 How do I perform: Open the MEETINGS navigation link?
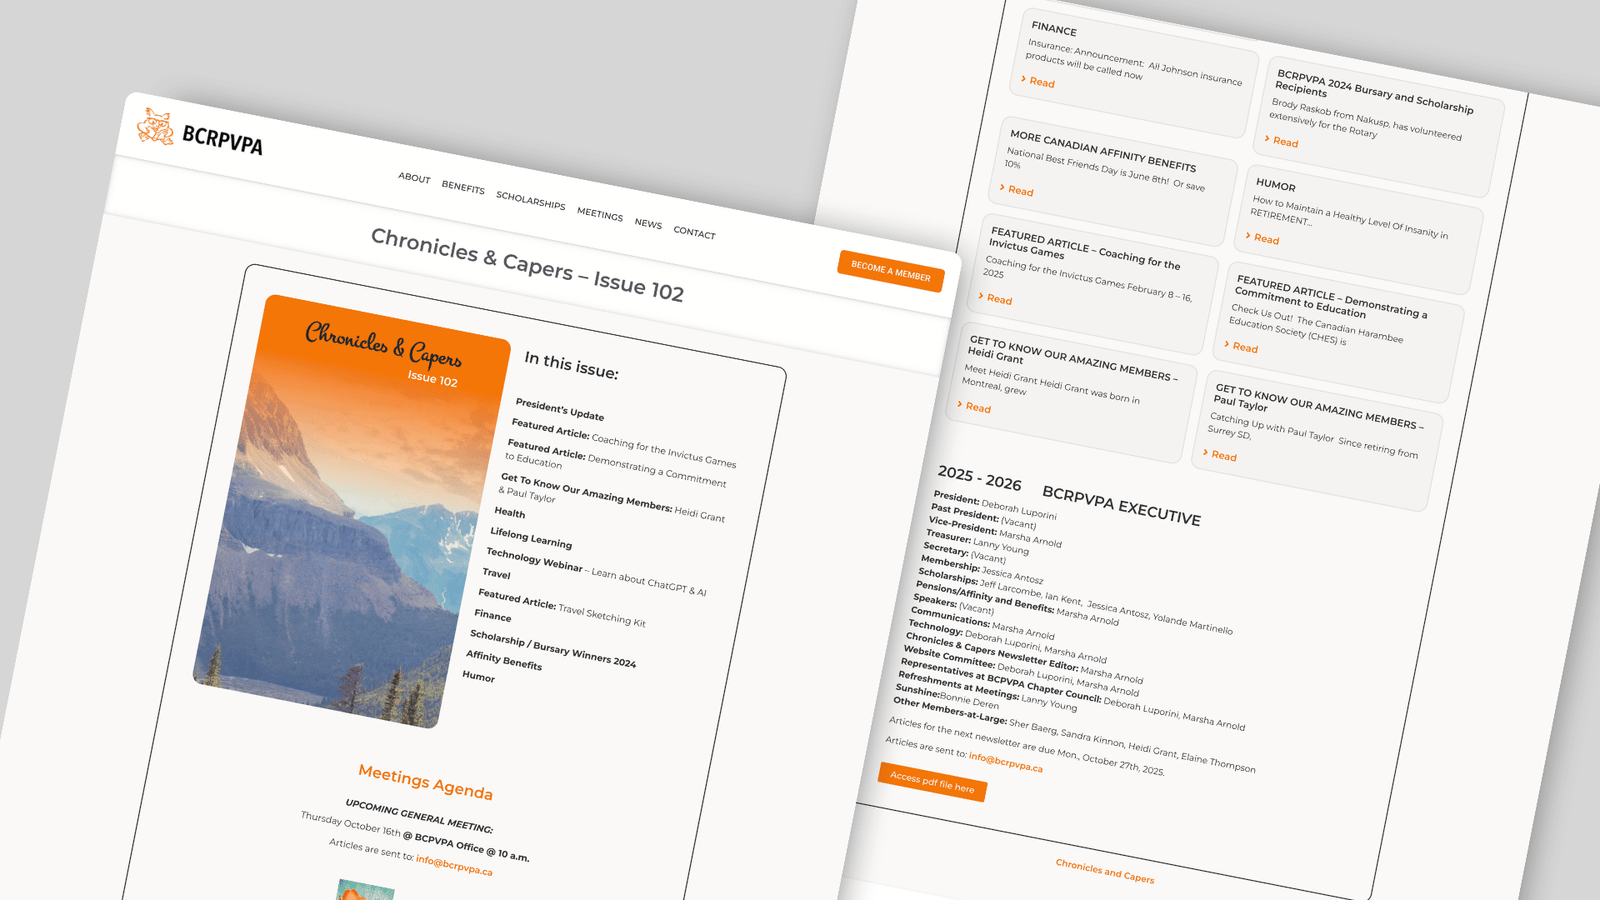(599, 215)
